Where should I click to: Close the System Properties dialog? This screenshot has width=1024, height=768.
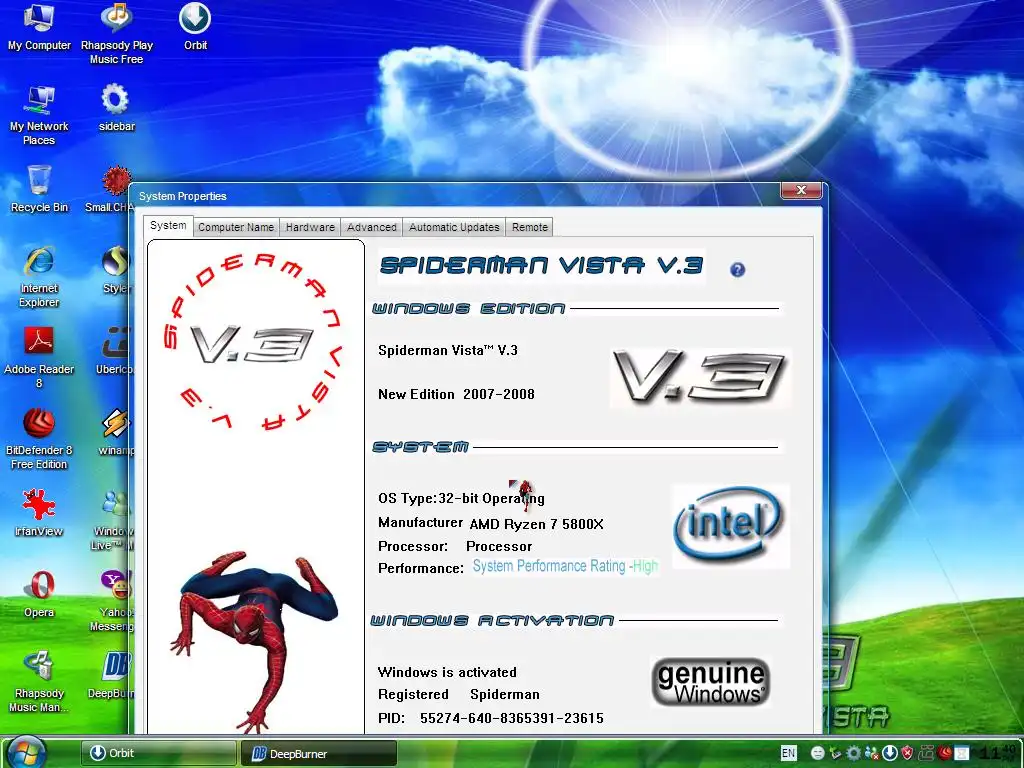(801, 190)
